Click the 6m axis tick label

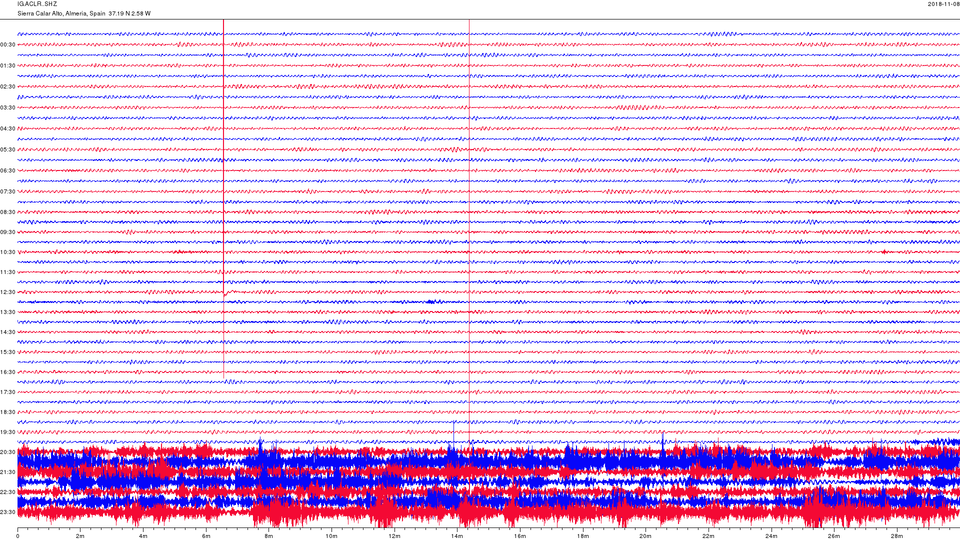(206, 536)
